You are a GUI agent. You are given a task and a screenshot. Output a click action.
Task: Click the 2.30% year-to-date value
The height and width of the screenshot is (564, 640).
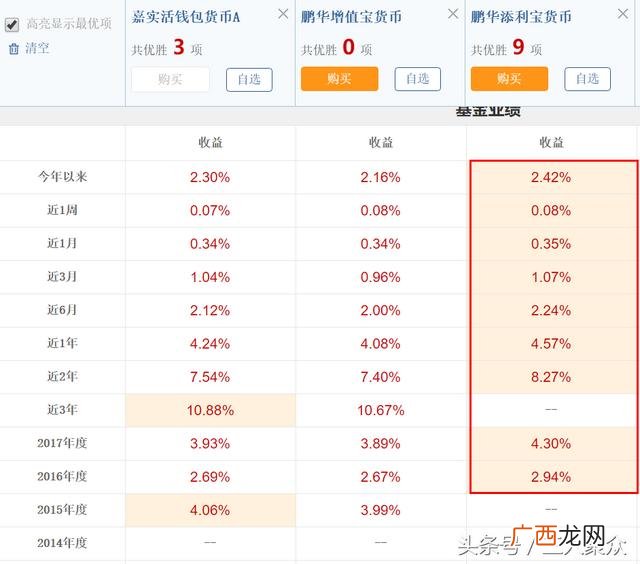tap(210, 177)
